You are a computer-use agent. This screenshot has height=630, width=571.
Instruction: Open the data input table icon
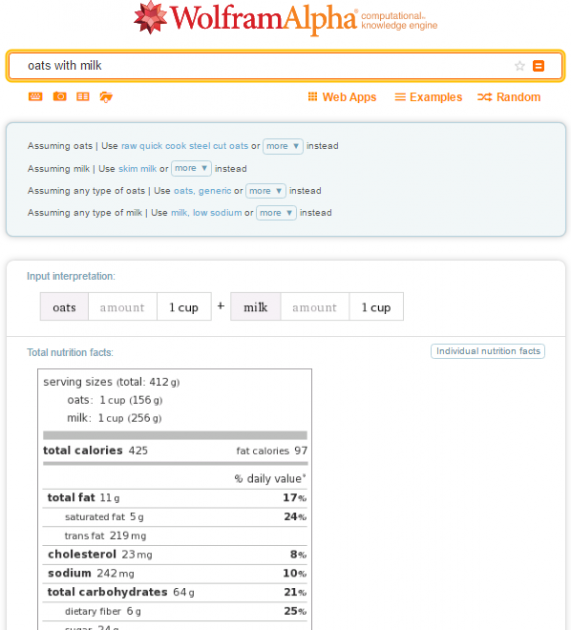coord(83,96)
